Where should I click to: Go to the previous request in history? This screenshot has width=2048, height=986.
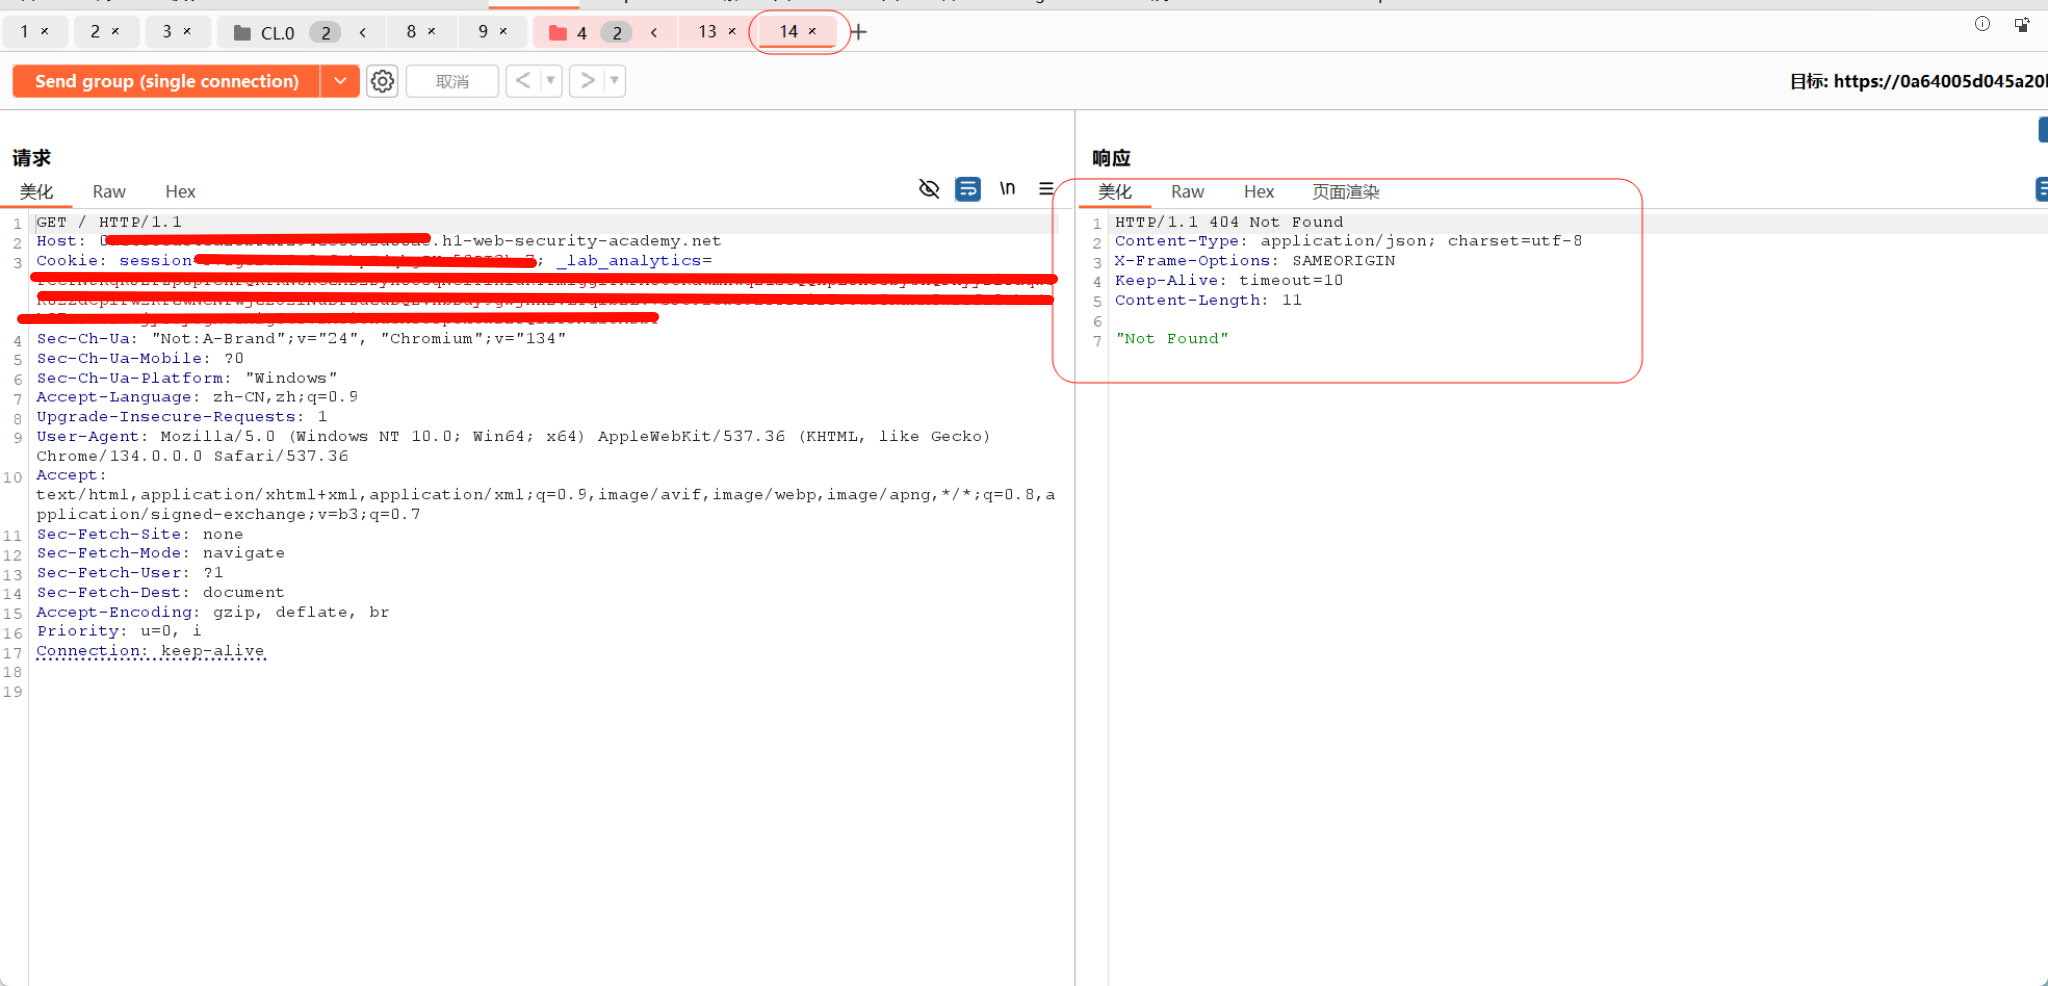point(523,81)
